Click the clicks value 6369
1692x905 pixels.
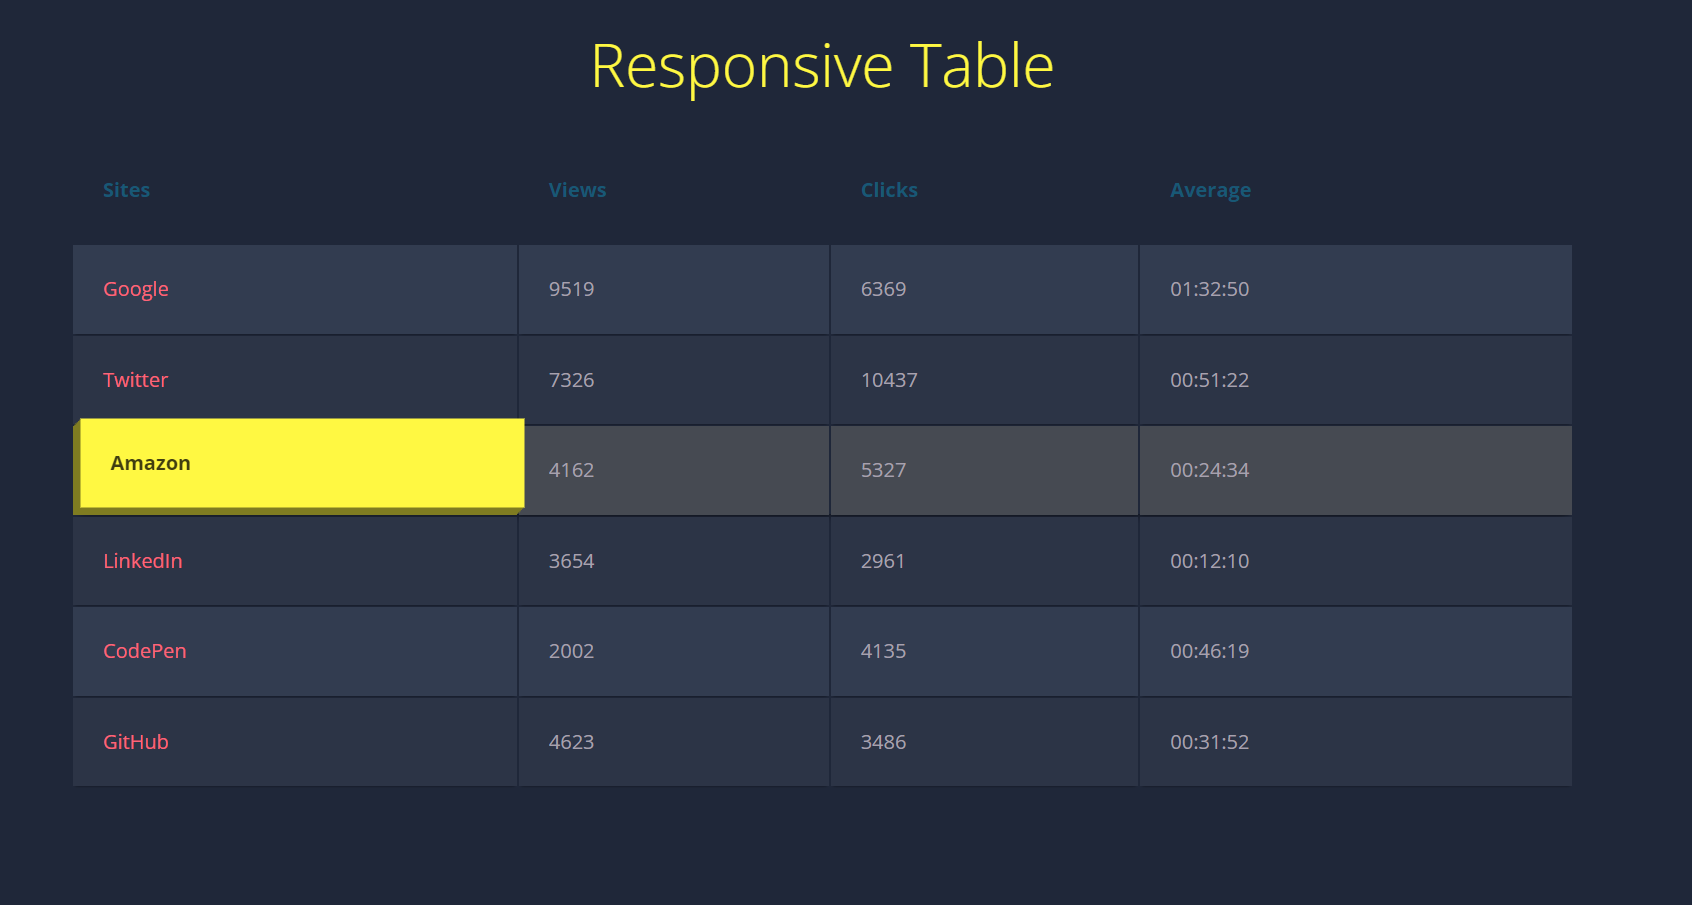click(883, 289)
